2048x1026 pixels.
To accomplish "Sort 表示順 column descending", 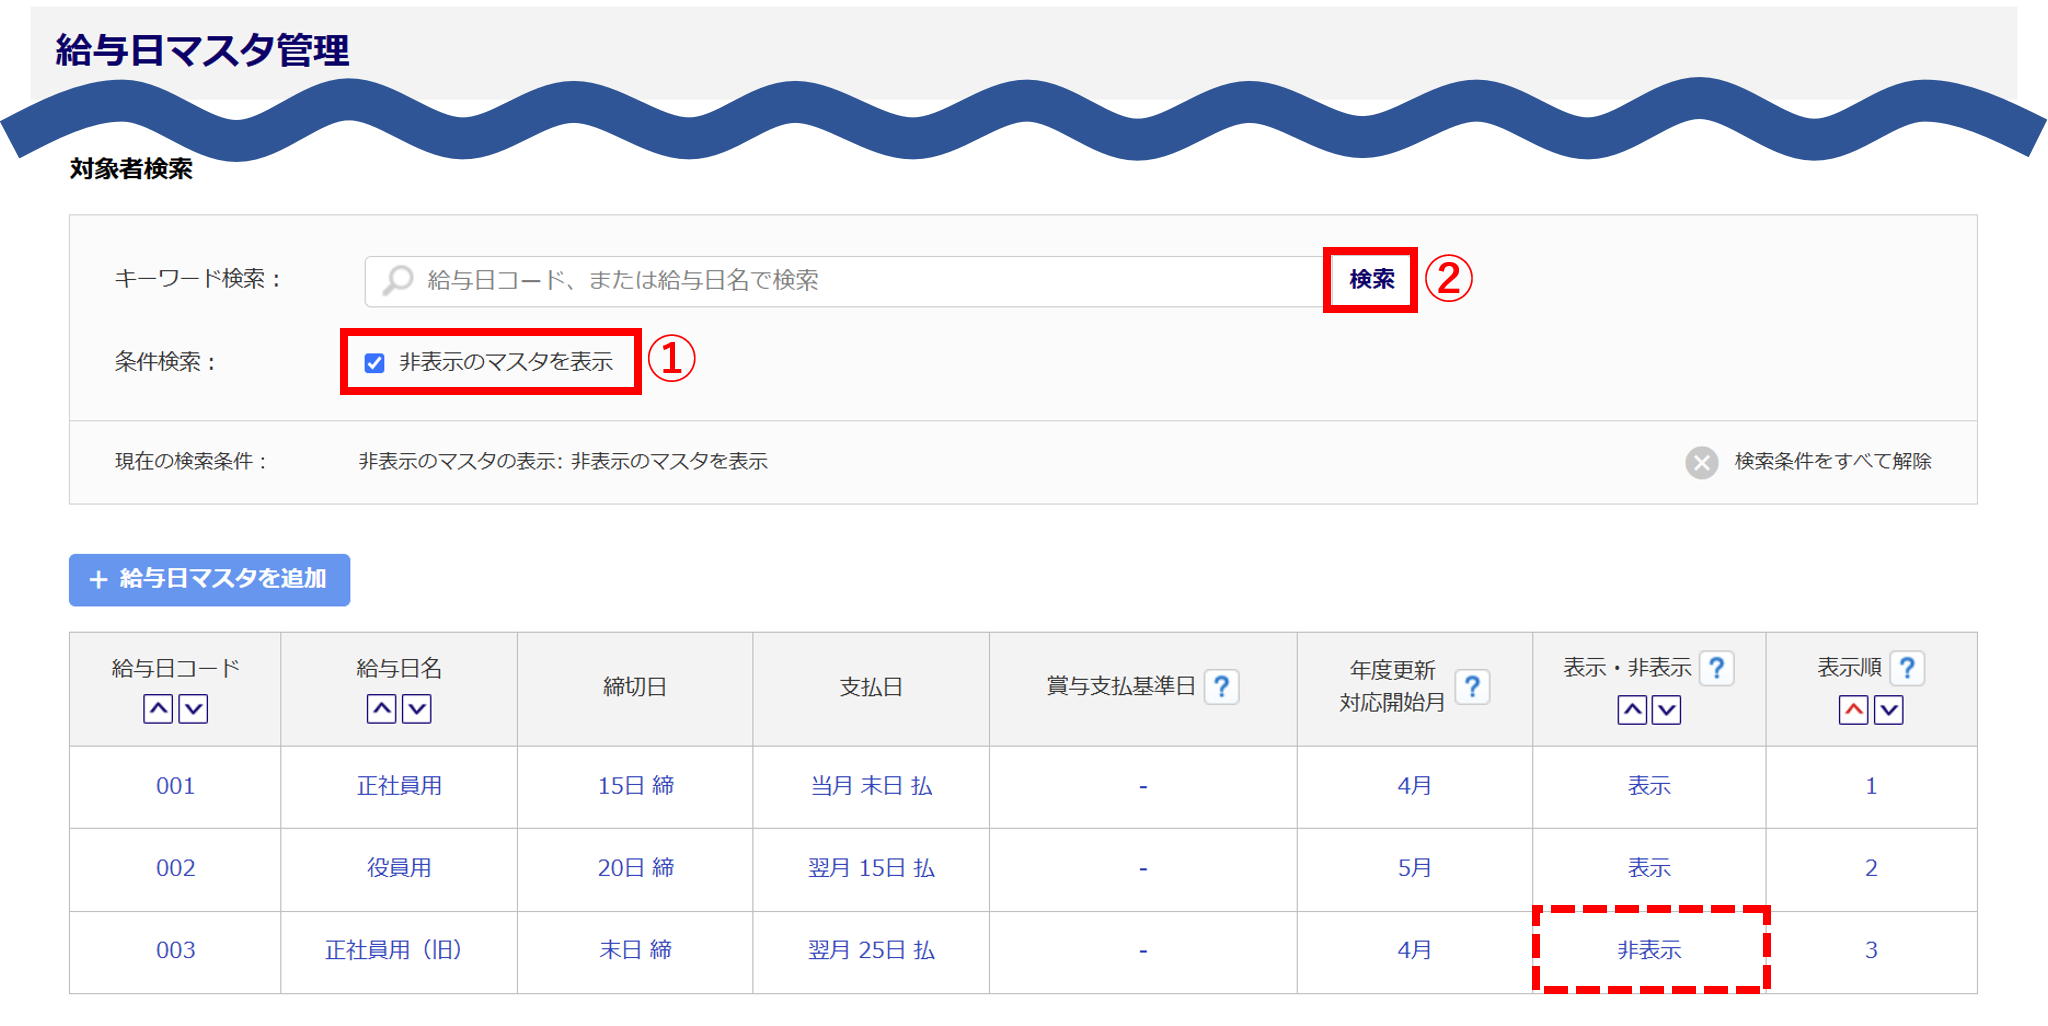I will click(x=1888, y=710).
